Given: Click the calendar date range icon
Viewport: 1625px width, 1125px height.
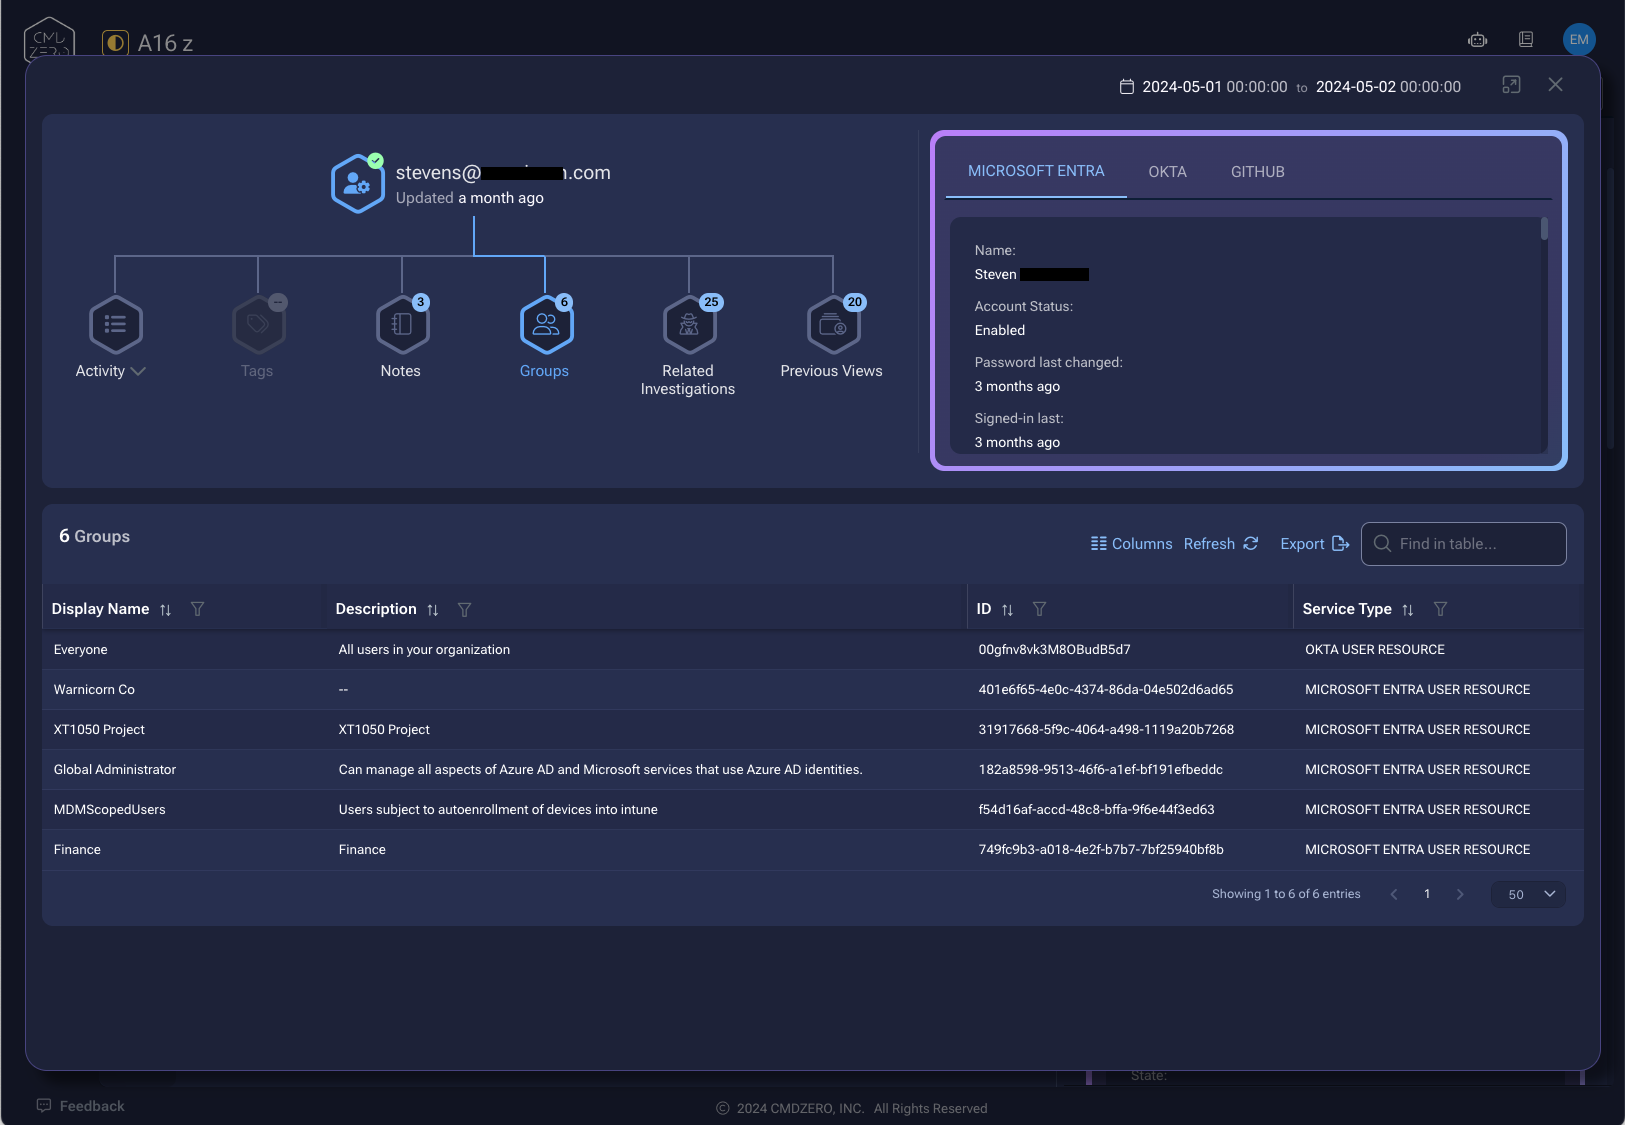Looking at the screenshot, I should (1127, 87).
